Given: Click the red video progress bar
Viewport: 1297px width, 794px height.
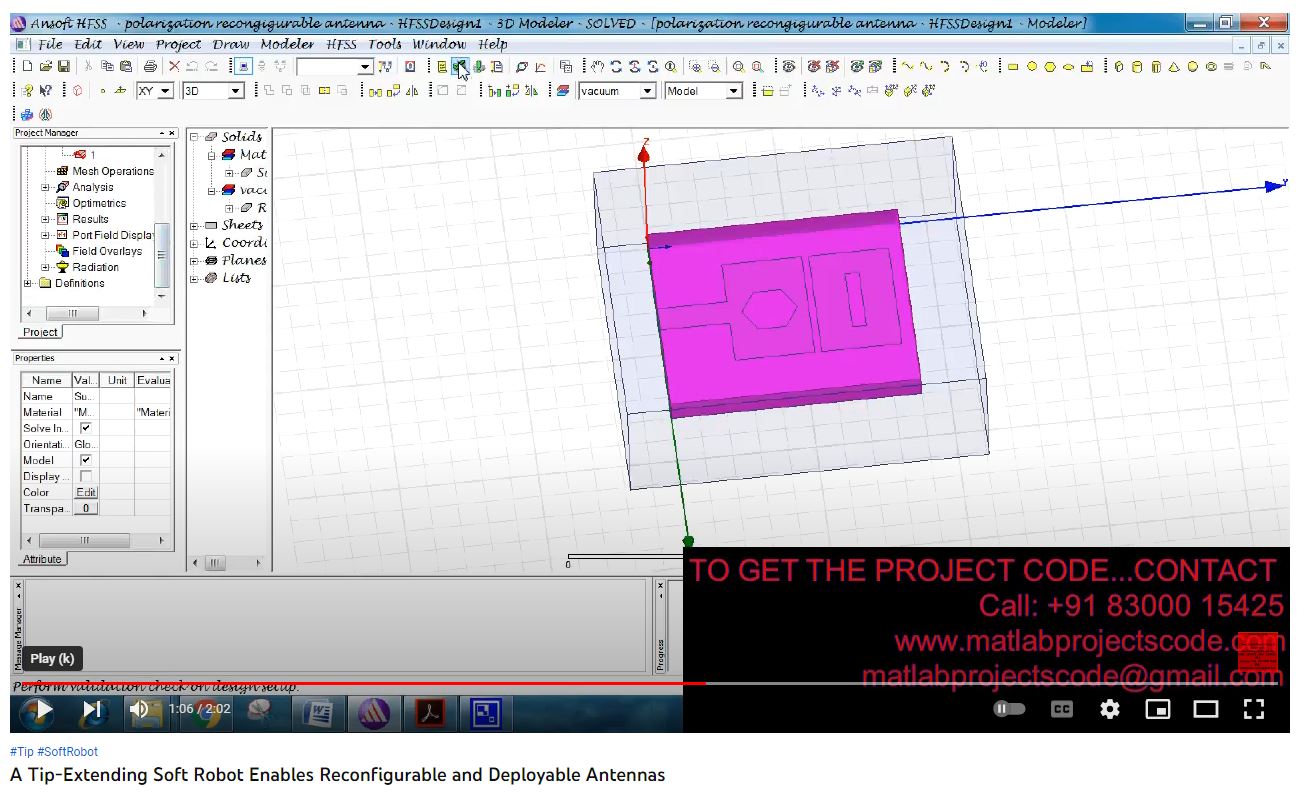Looking at the screenshot, I should click(400, 684).
